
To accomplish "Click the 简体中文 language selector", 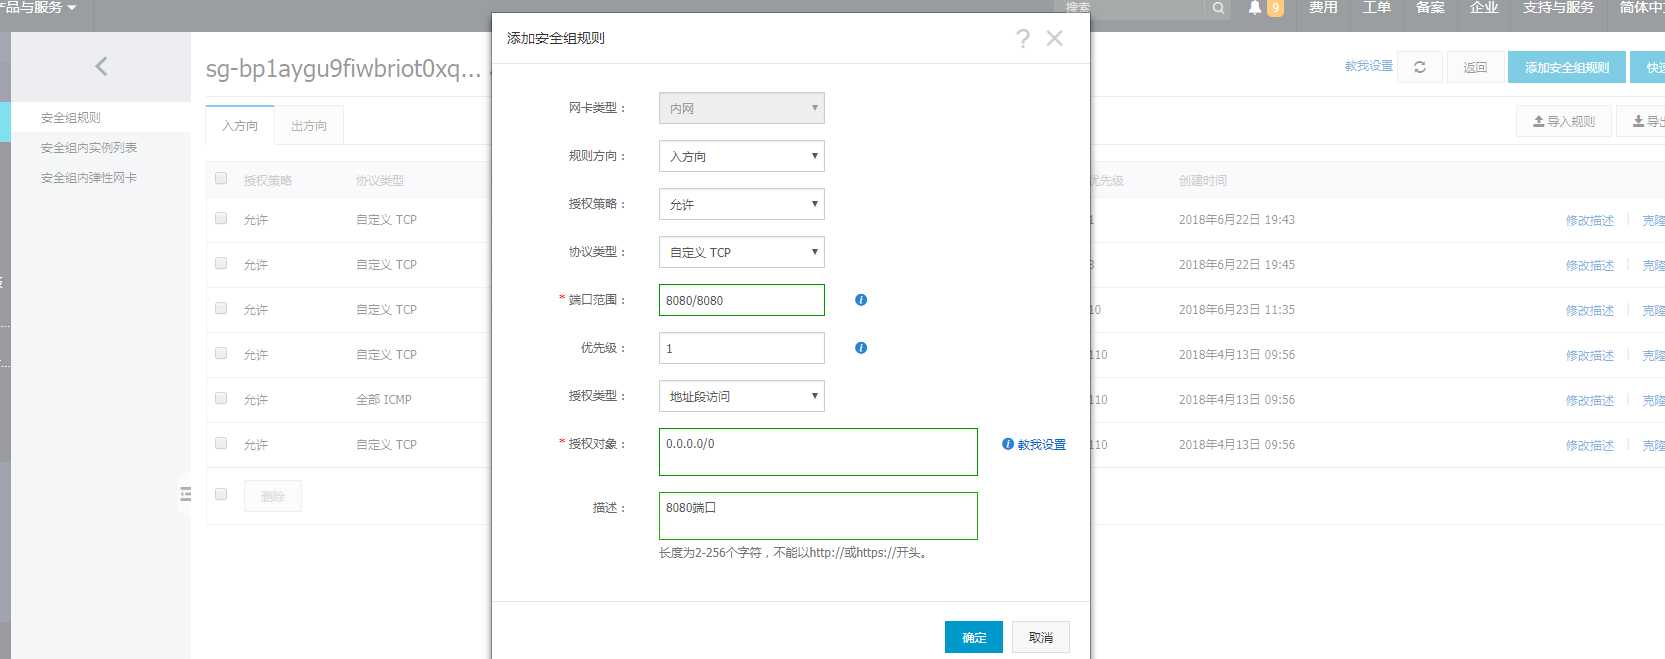I will pyautogui.click(x=1642, y=8).
